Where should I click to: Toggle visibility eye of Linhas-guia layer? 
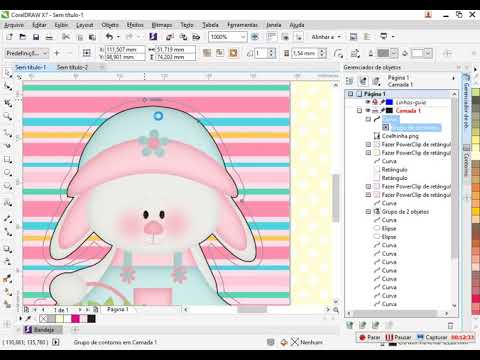pos(368,102)
